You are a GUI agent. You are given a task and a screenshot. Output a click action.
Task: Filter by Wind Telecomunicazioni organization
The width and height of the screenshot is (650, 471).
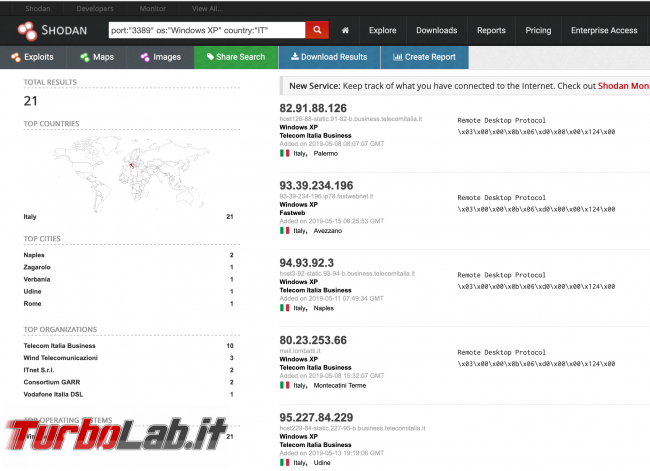[x=61, y=358]
